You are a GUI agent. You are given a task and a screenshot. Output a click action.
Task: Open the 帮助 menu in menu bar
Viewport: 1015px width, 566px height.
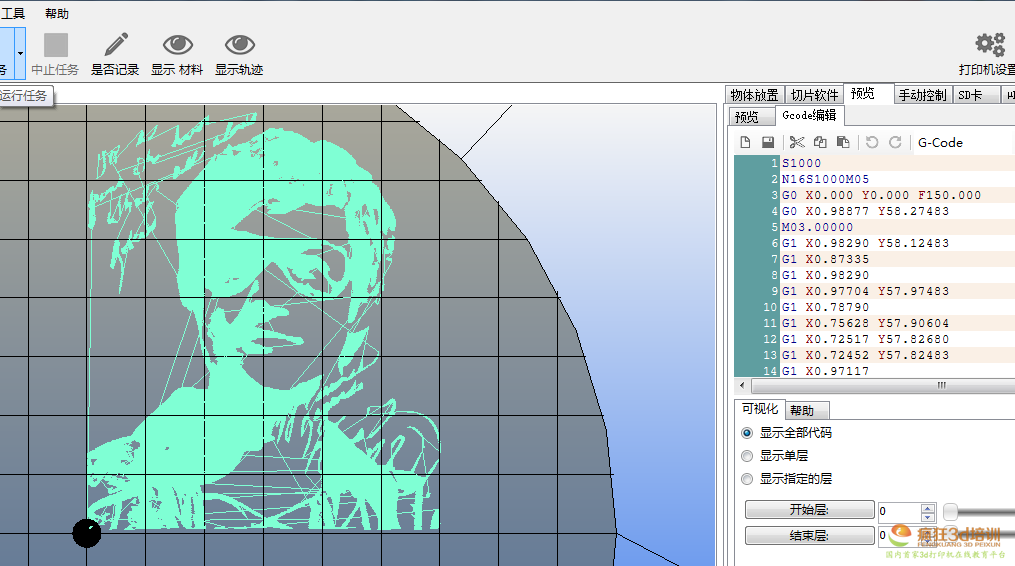coord(57,14)
